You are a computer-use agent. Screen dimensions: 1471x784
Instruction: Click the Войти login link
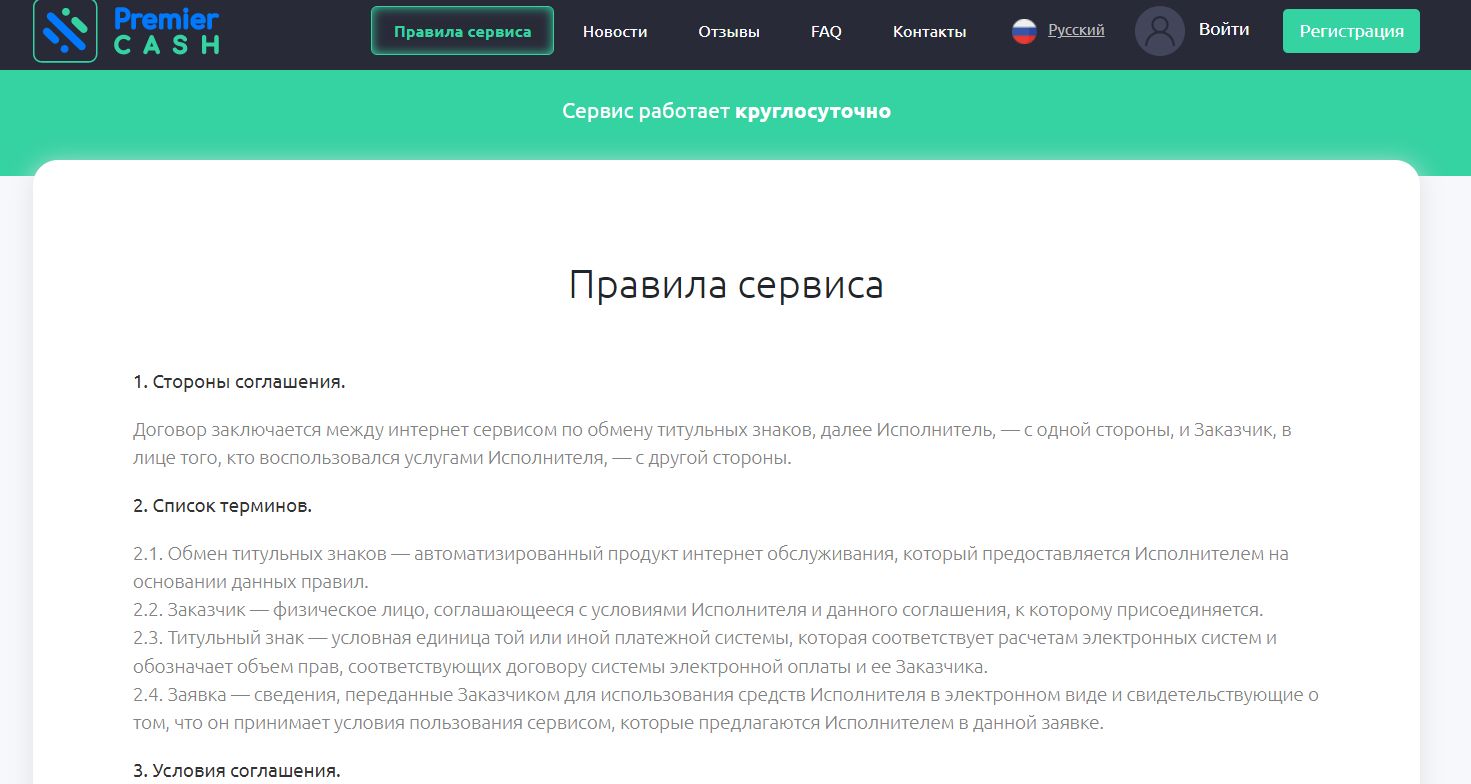(1224, 30)
